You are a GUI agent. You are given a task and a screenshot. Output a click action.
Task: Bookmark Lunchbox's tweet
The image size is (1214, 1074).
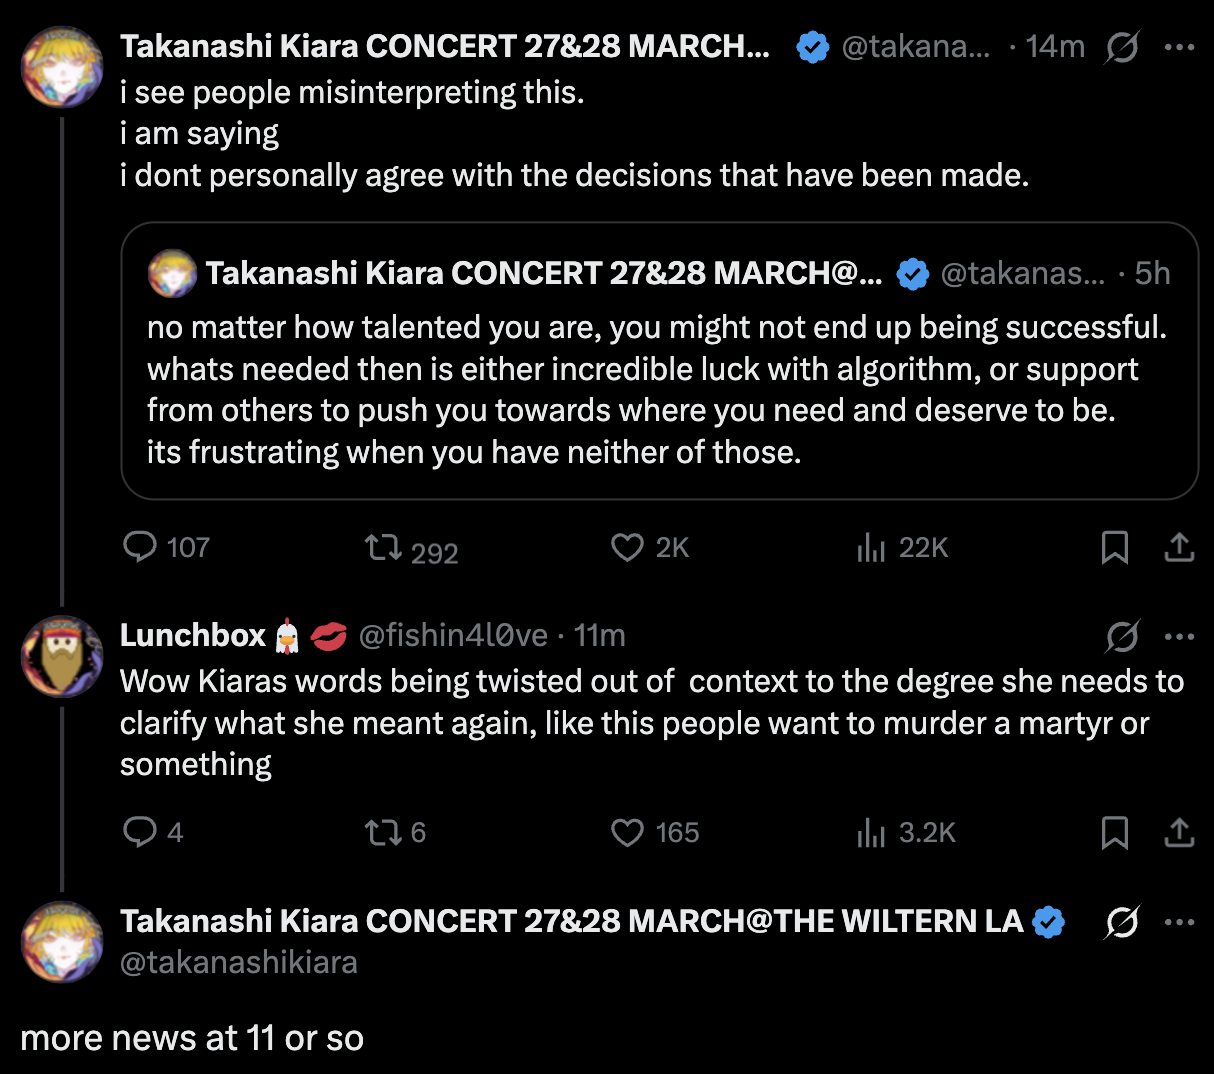click(1114, 832)
